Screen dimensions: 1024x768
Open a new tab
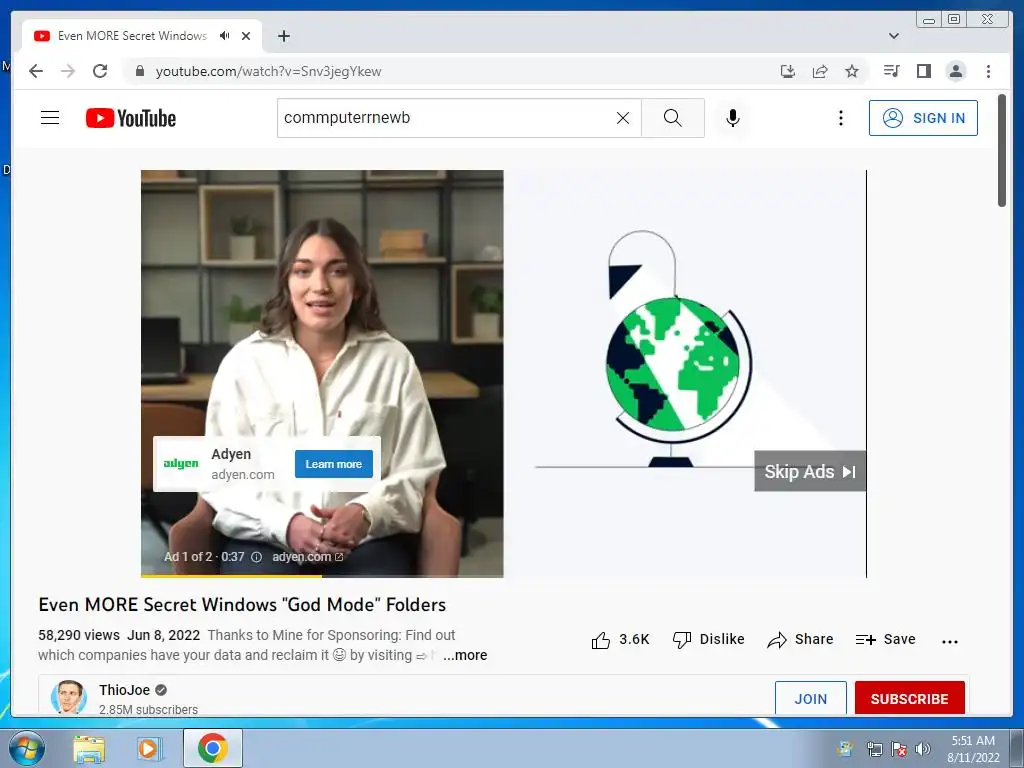click(283, 36)
